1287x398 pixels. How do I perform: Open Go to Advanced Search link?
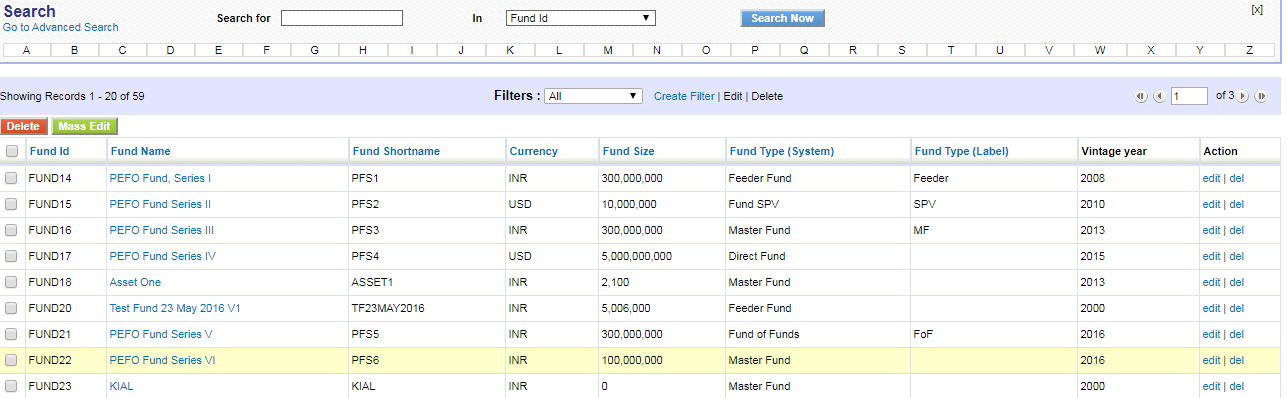click(x=61, y=27)
